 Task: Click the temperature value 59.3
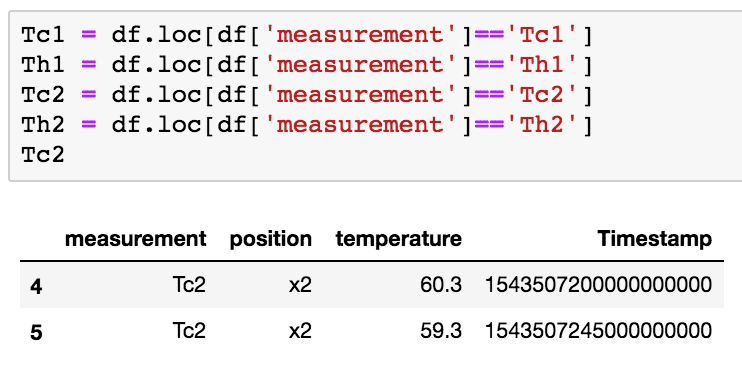441,330
